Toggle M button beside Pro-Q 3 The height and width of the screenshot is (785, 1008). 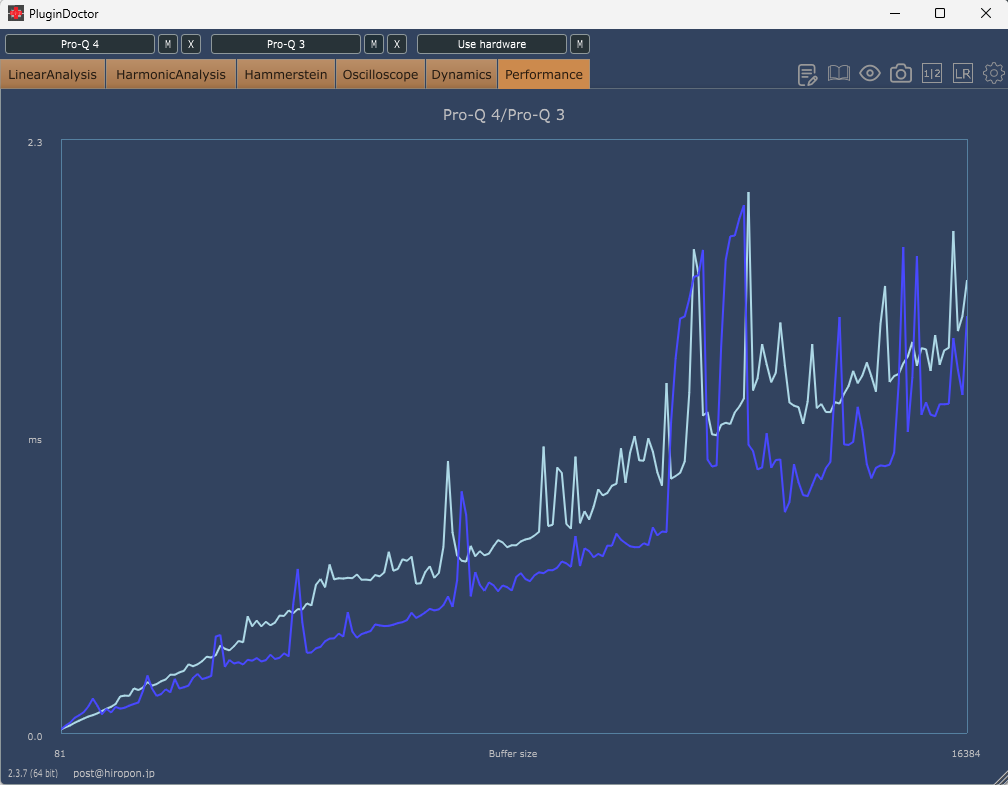(x=374, y=44)
